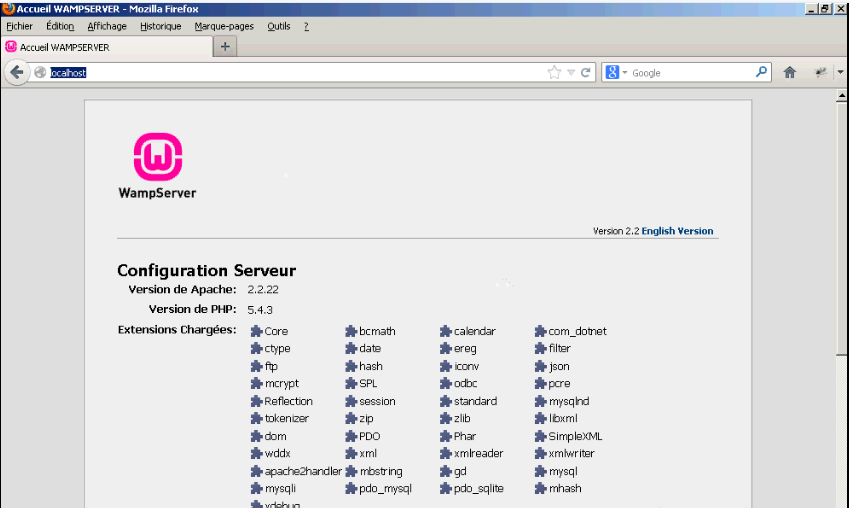Click the Version 2.2 text
Viewport: 849px width, 508px height.
616,231
